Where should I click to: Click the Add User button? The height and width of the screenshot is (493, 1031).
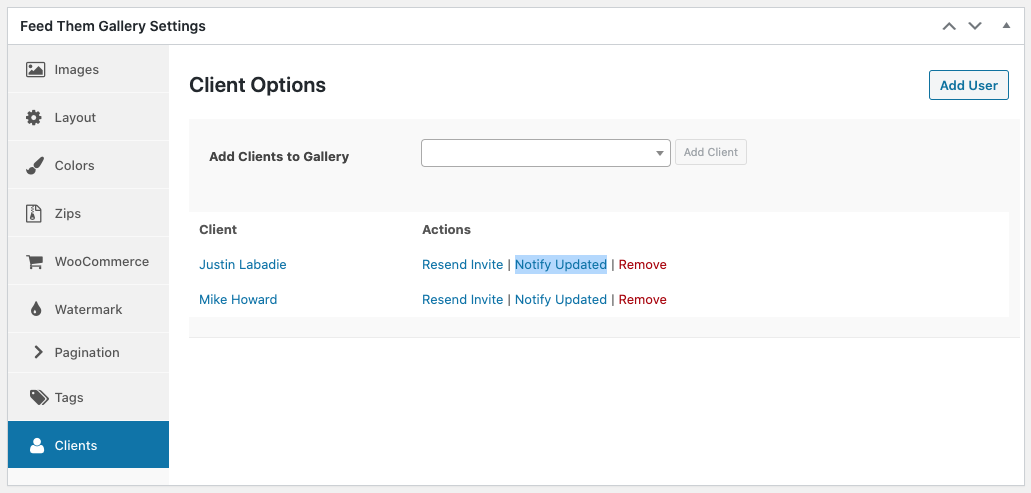point(969,85)
